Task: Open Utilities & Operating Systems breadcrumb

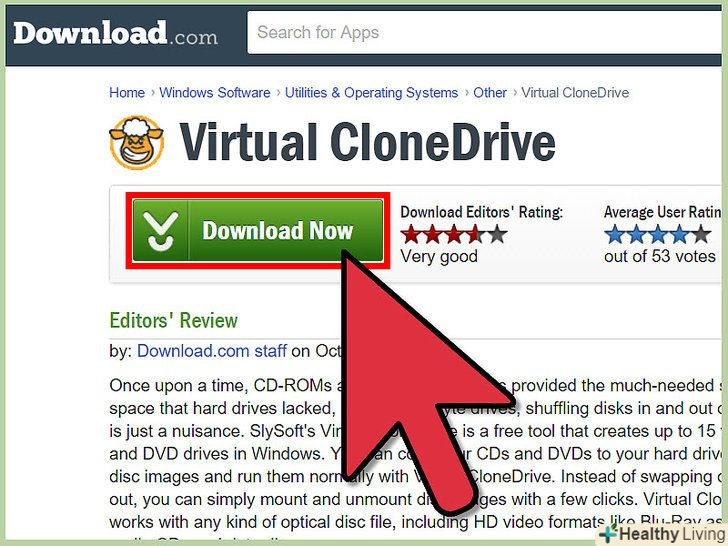Action: coord(371,92)
